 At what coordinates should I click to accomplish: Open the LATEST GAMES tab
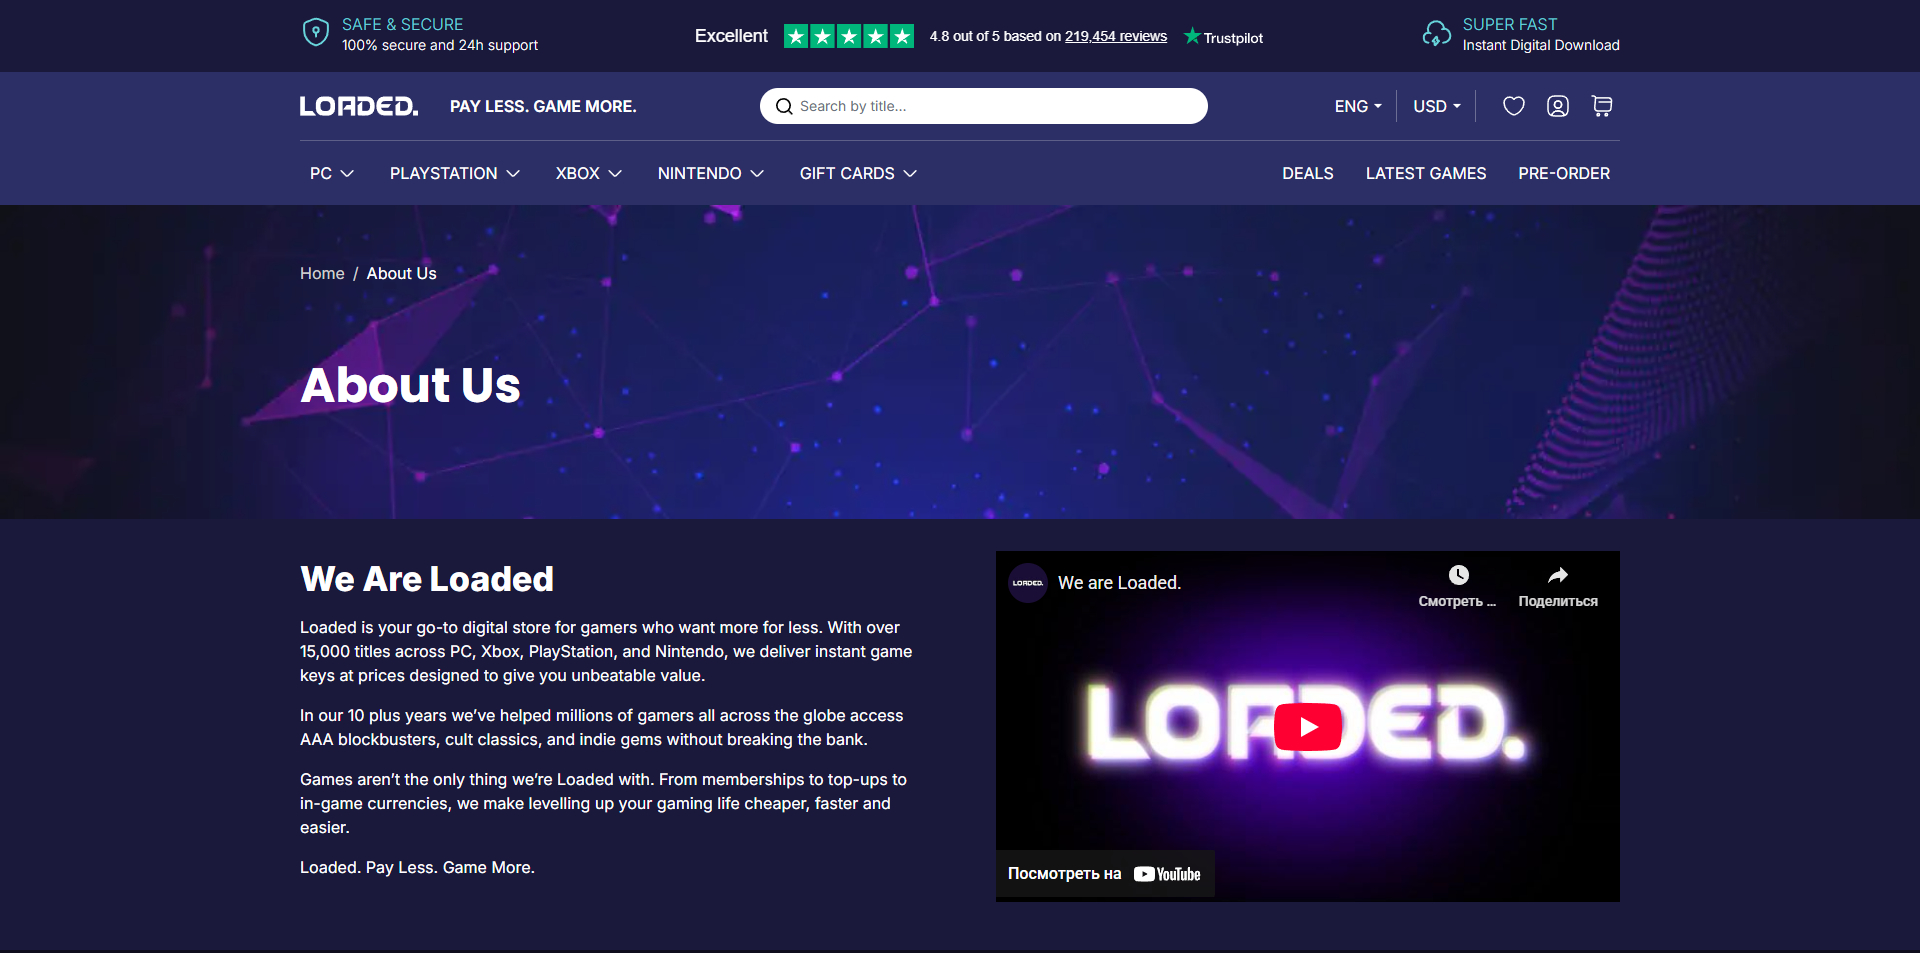(x=1426, y=173)
